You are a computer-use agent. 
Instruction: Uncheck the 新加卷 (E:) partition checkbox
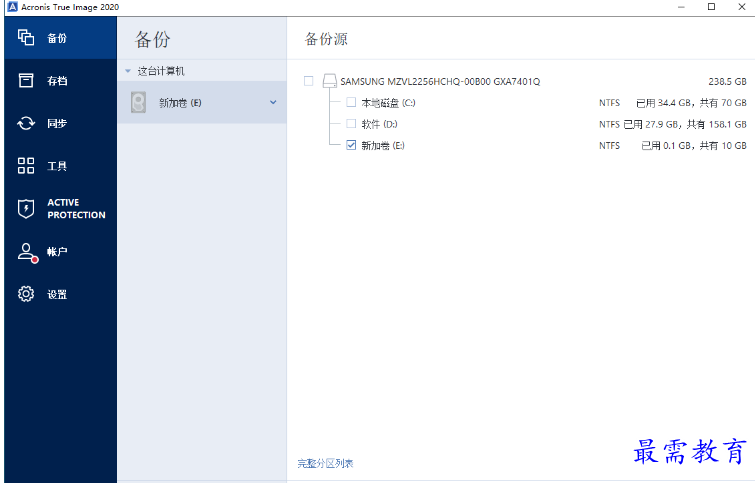click(x=351, y=145)
